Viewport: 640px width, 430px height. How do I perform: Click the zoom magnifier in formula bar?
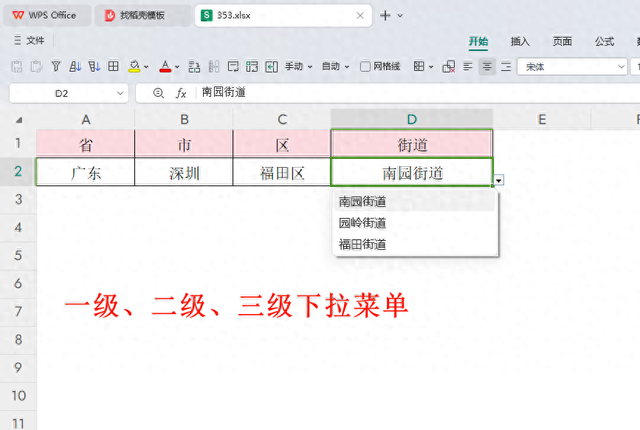click(158, 93)
